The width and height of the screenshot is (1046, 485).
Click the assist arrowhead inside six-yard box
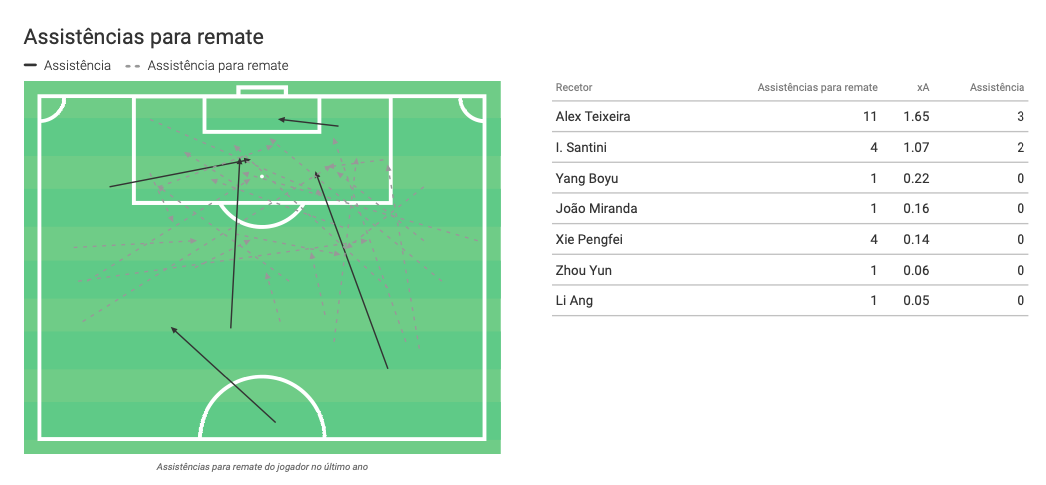tap(282, 120)
